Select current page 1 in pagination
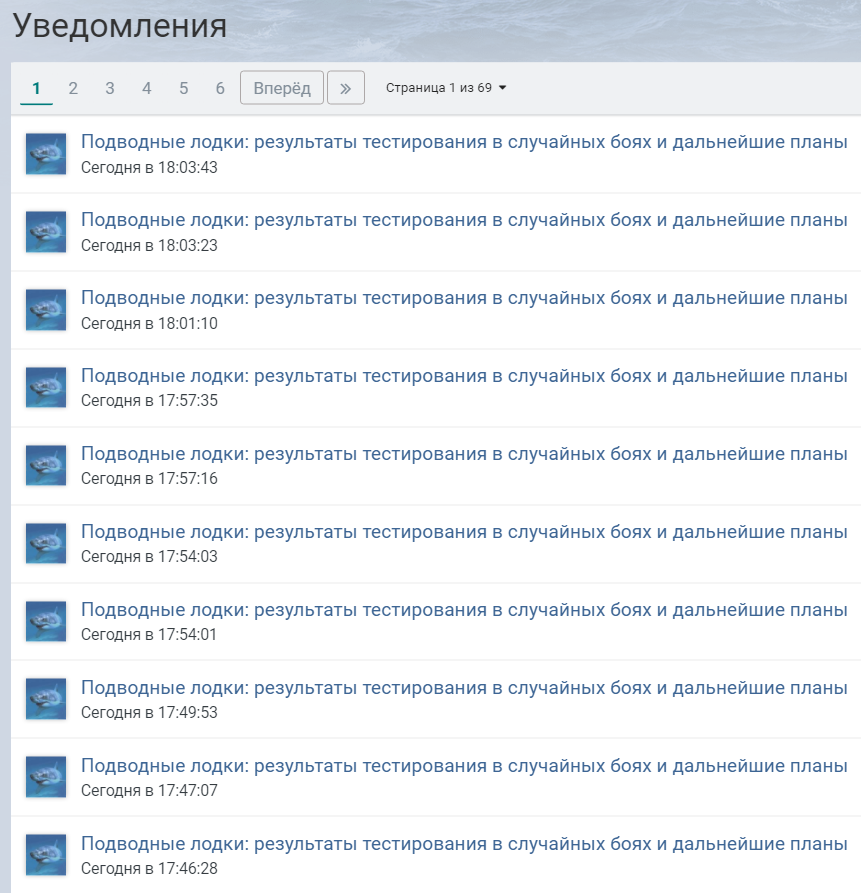Screen dimensions: 861x893 tap(36, 88)
